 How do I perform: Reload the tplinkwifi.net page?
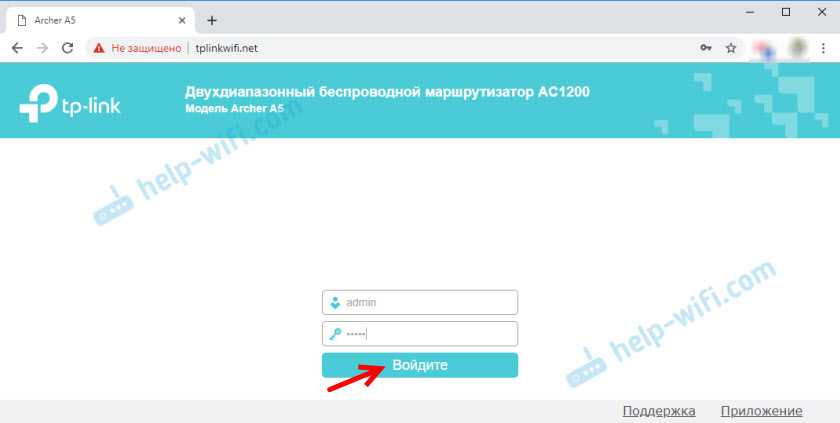(68, 48)
